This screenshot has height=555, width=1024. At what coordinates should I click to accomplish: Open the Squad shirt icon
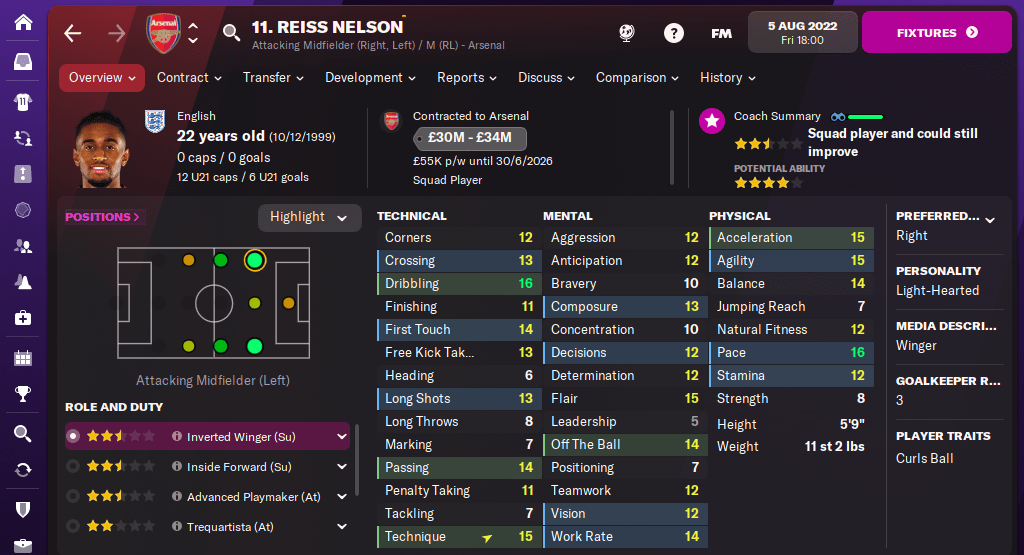tap(23, 101)
